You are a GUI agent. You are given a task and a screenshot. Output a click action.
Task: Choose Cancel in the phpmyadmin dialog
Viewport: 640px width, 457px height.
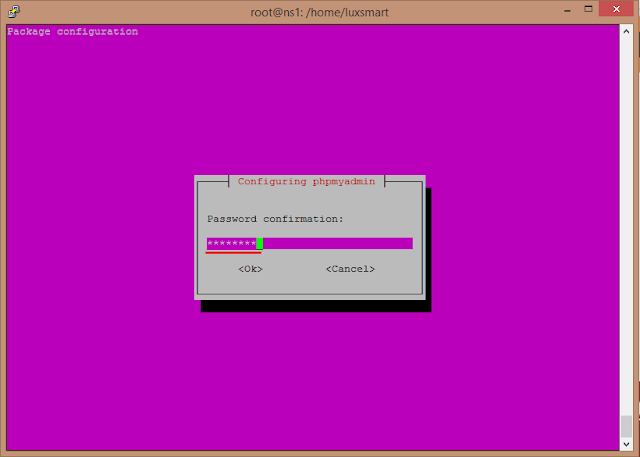pos(350,269)
